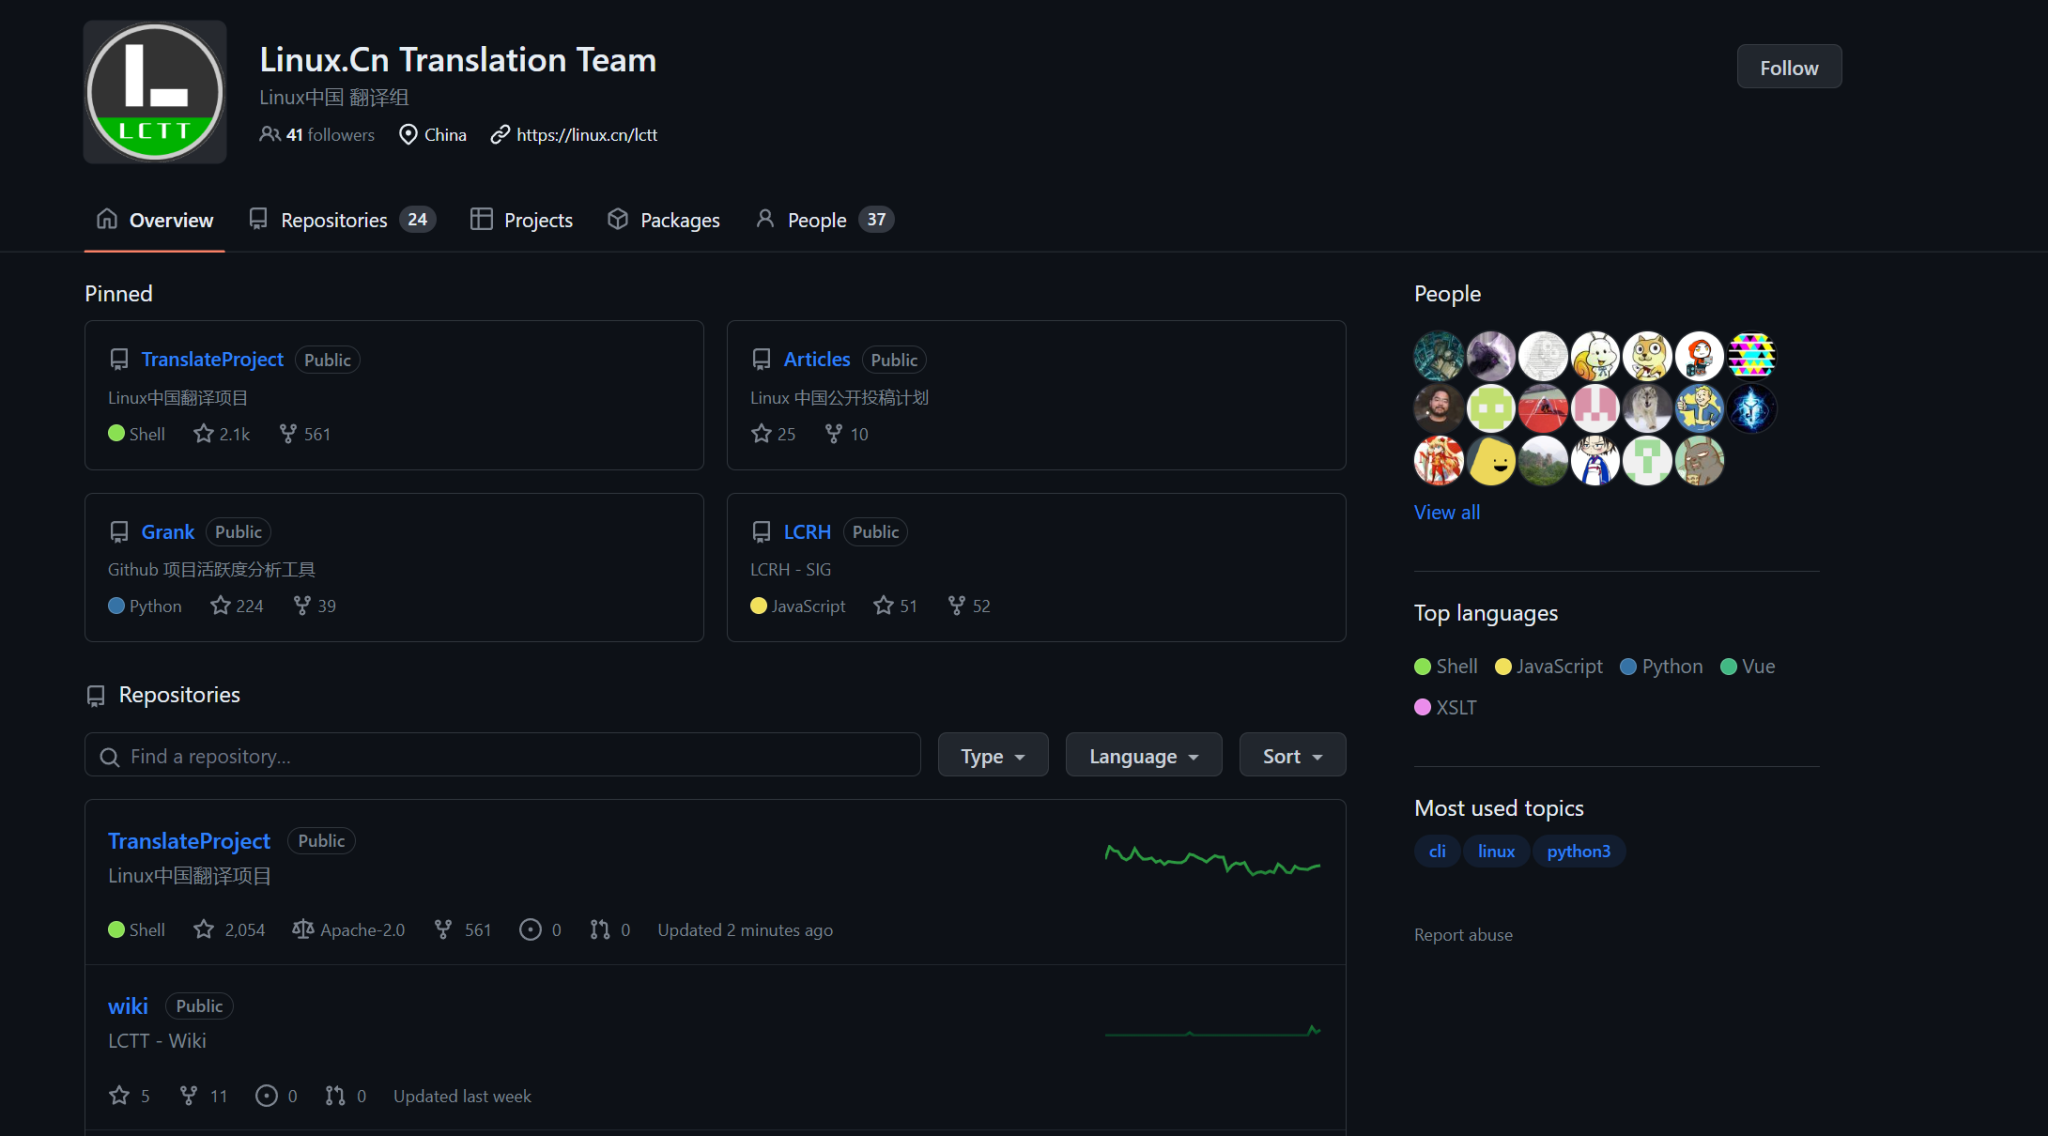
Task: Click fork icon on Grank pinned card
Action: tap(302, 605)
